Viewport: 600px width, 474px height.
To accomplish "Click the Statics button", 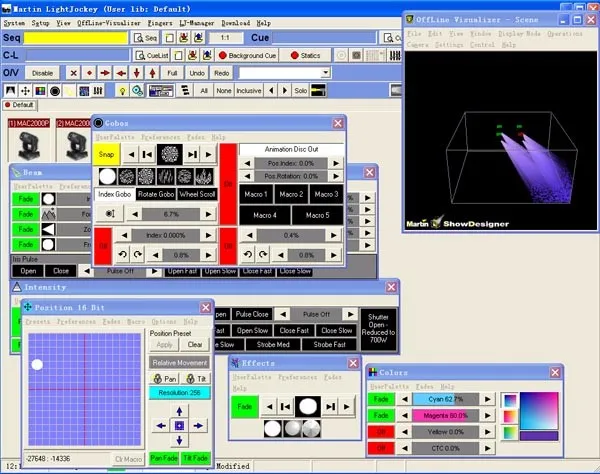I will (x=305, y=55).
